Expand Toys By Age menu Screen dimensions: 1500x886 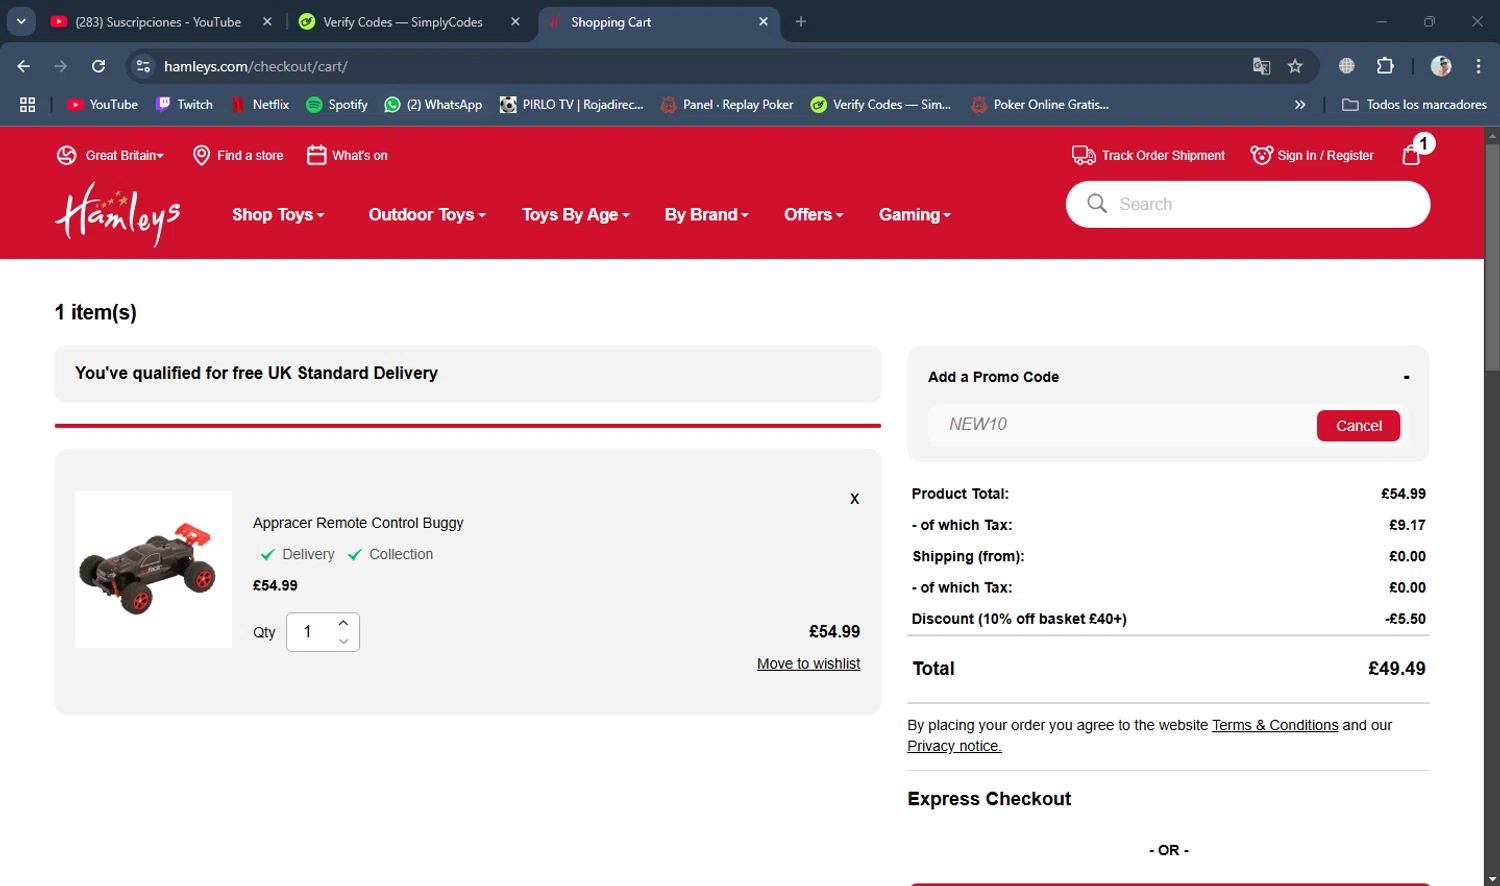point(576,214)
